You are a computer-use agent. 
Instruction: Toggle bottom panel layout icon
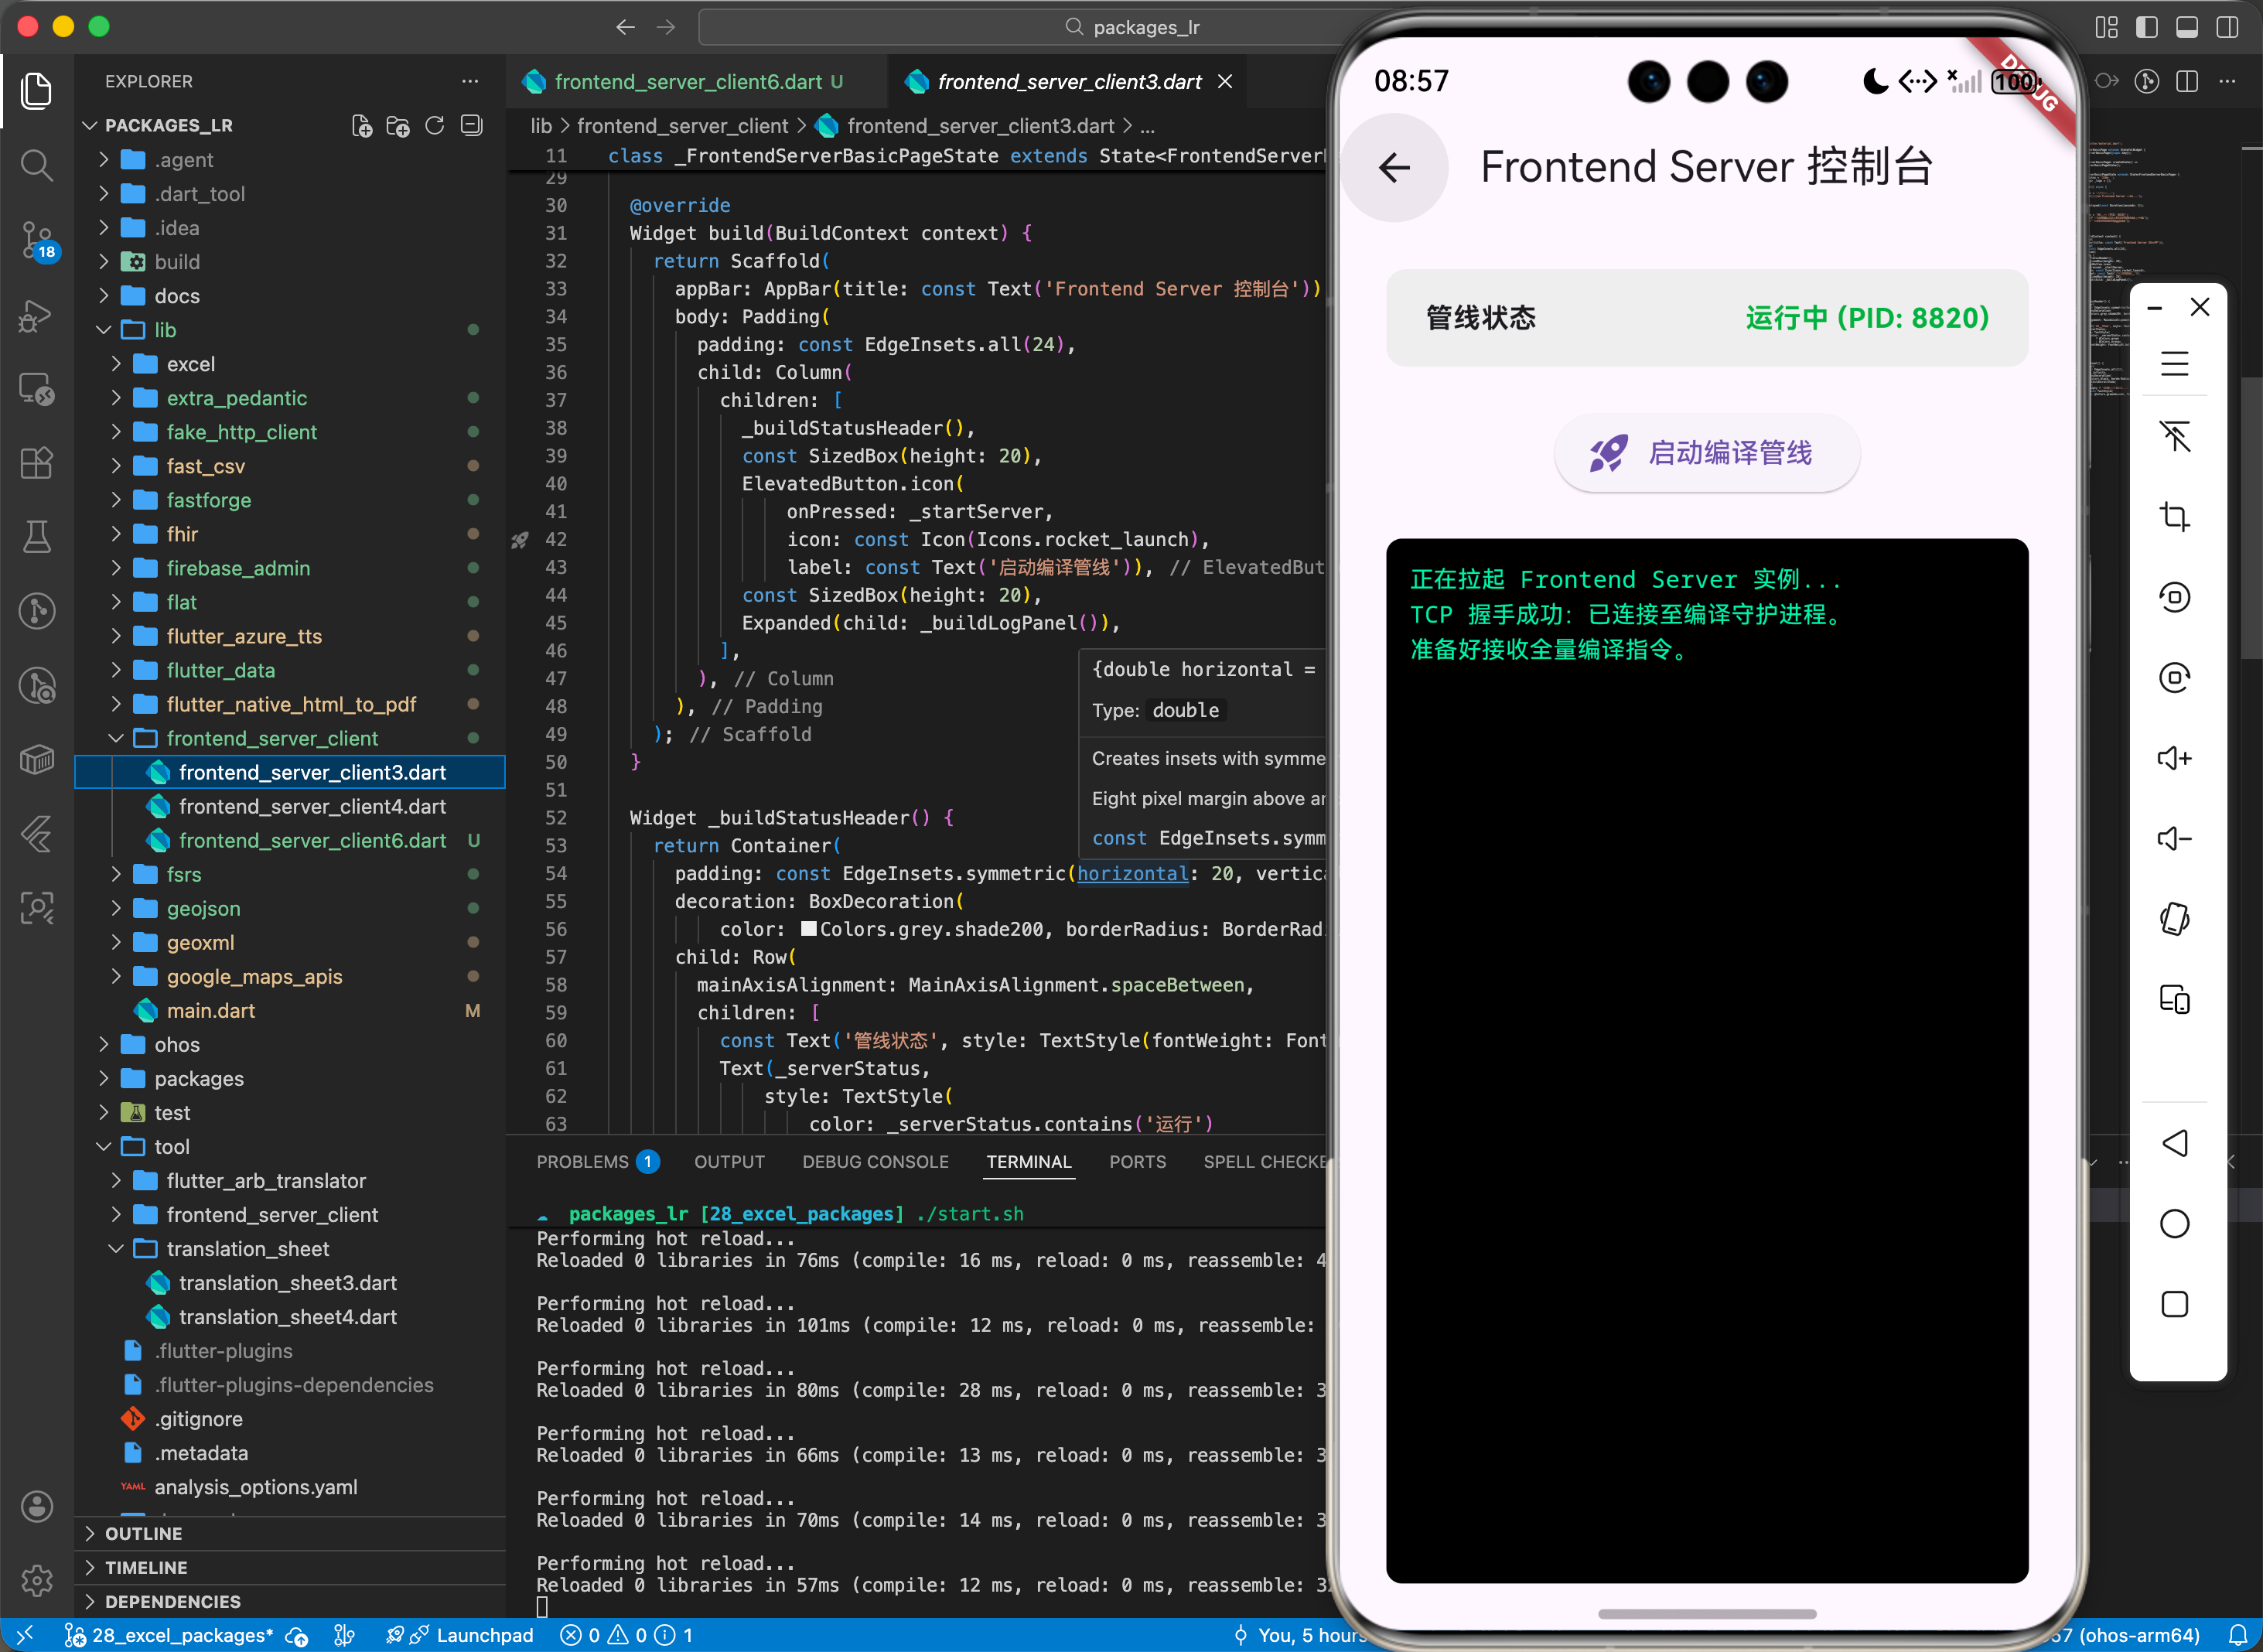[2187, 27]
